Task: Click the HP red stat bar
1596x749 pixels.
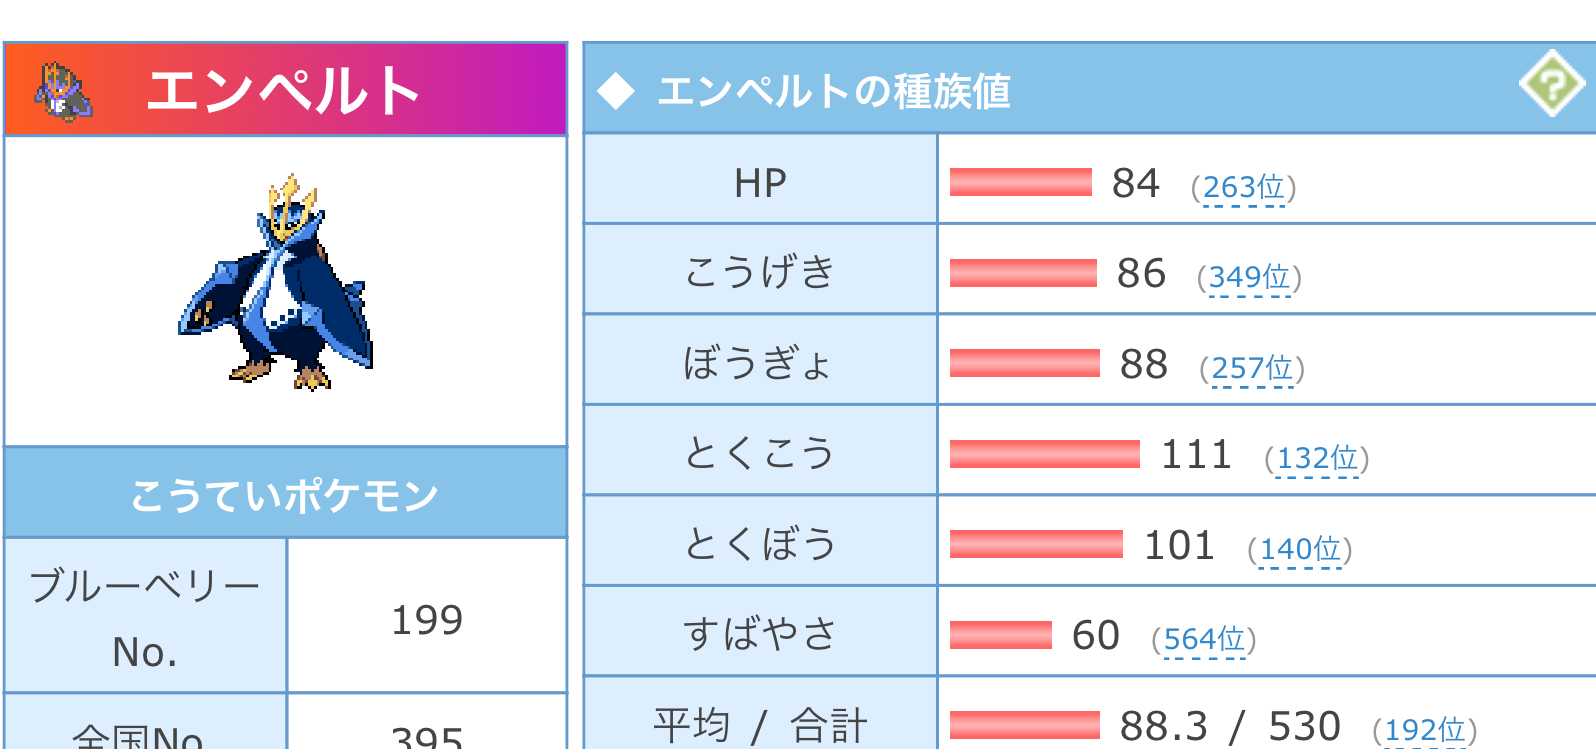Action: click(1020, 182)
